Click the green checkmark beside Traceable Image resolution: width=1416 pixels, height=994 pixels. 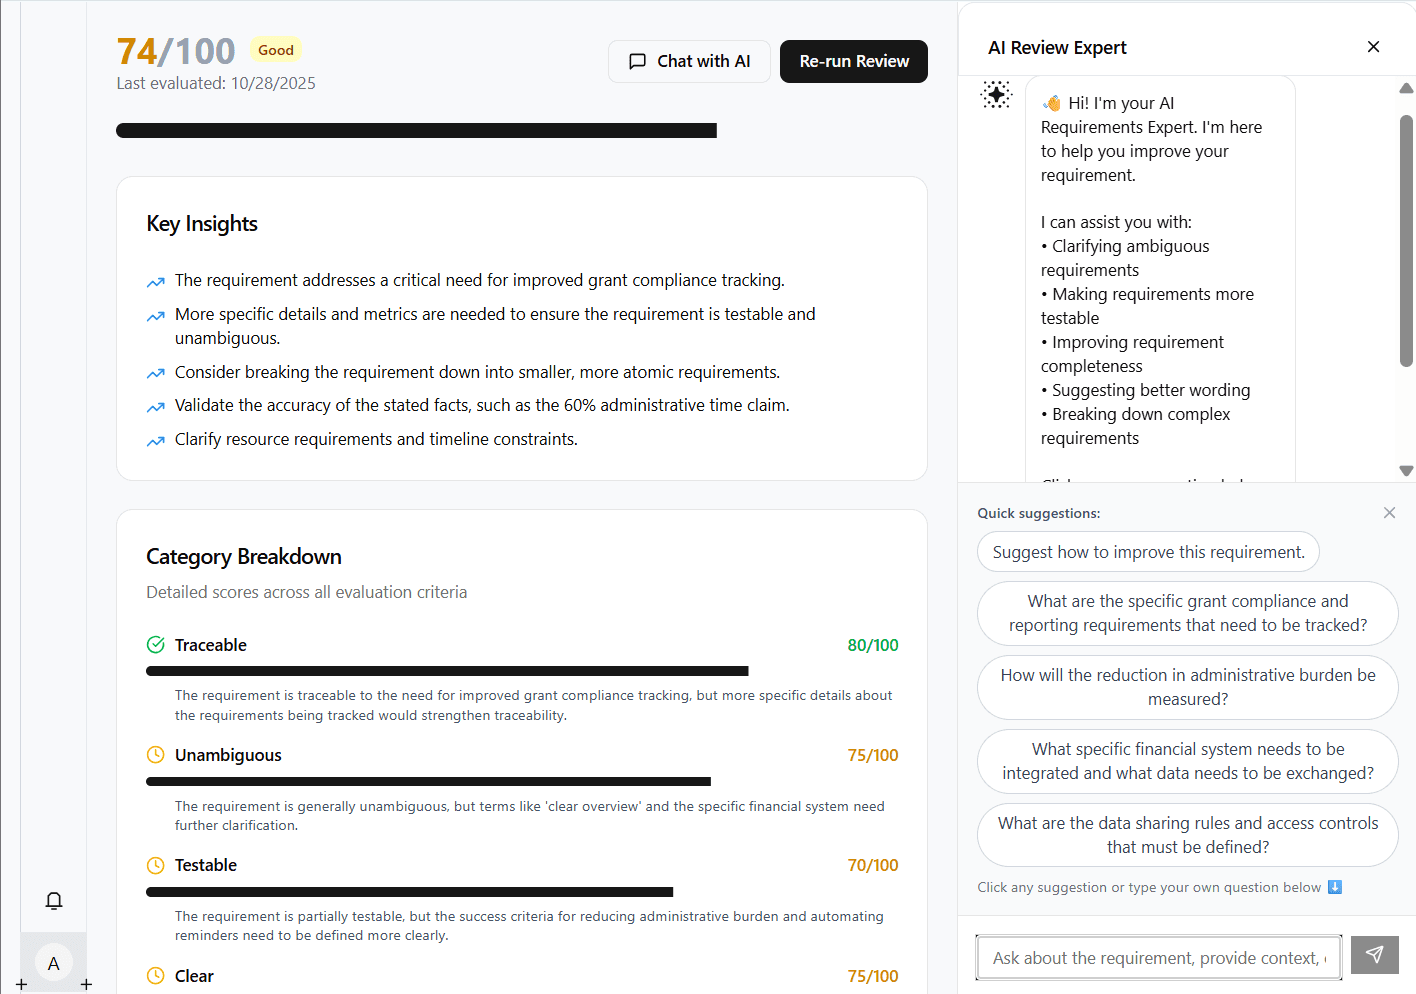155,645
